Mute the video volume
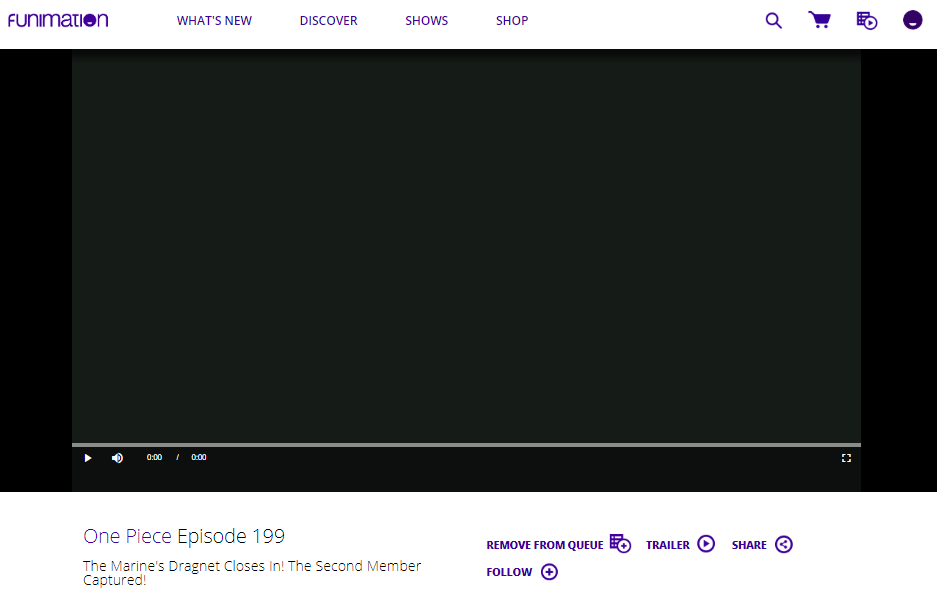Image resolution: width=937 pixels, height=594 pixels. [x=117, y=458]
